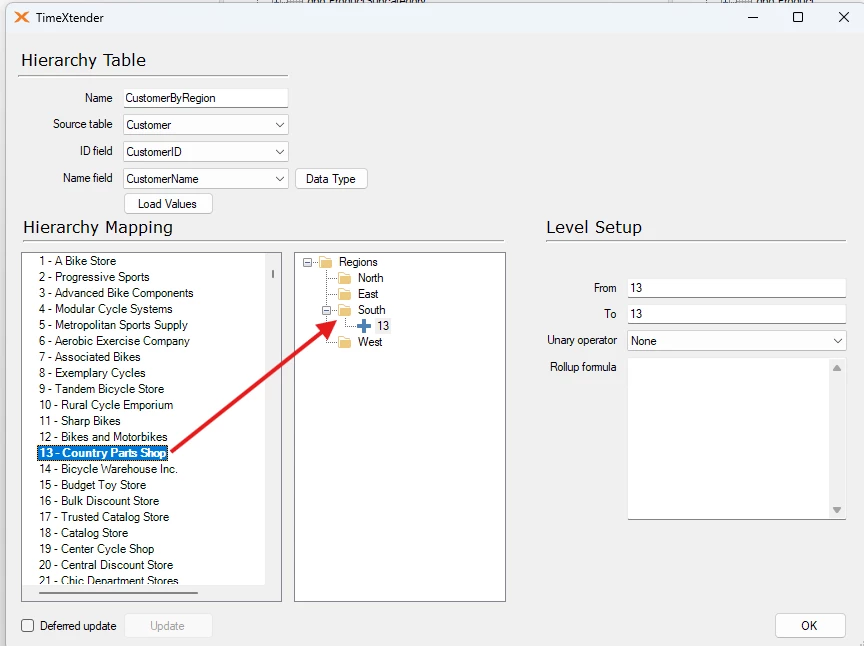Select '4 - Modular Cycle Systems'
Viewport: 864px width, 646px height.
coord(105,309)
